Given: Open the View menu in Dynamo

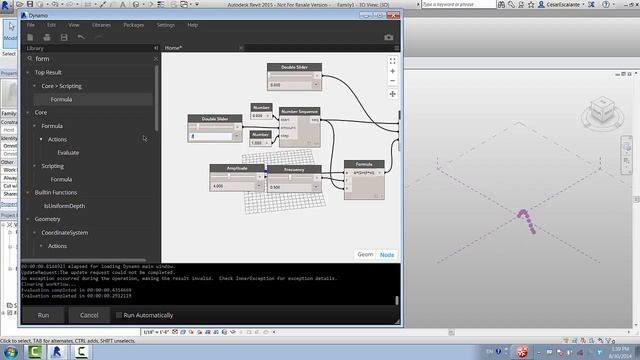Looking at the screenshot, I should [73, 25].
